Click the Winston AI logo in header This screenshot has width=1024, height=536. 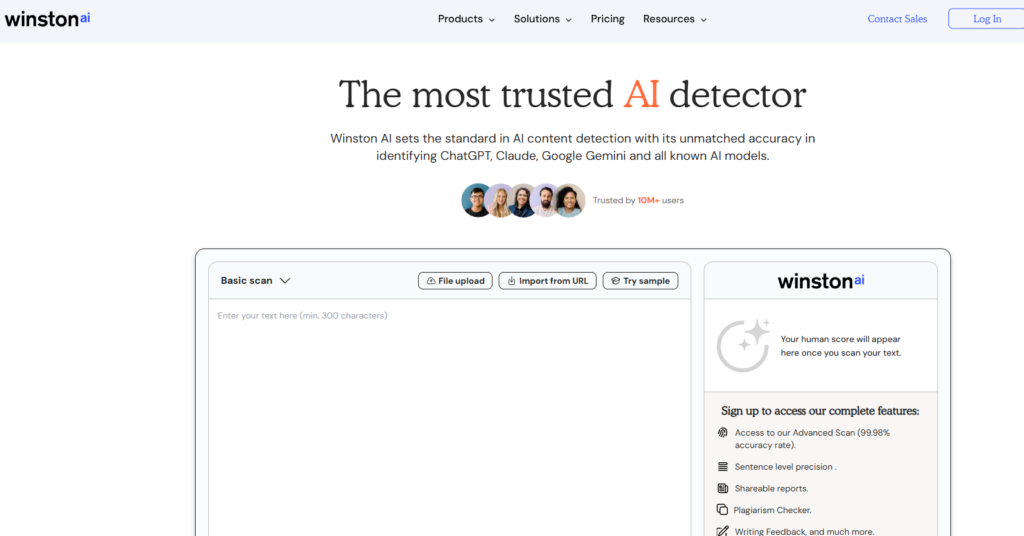(x=48, y=19)
